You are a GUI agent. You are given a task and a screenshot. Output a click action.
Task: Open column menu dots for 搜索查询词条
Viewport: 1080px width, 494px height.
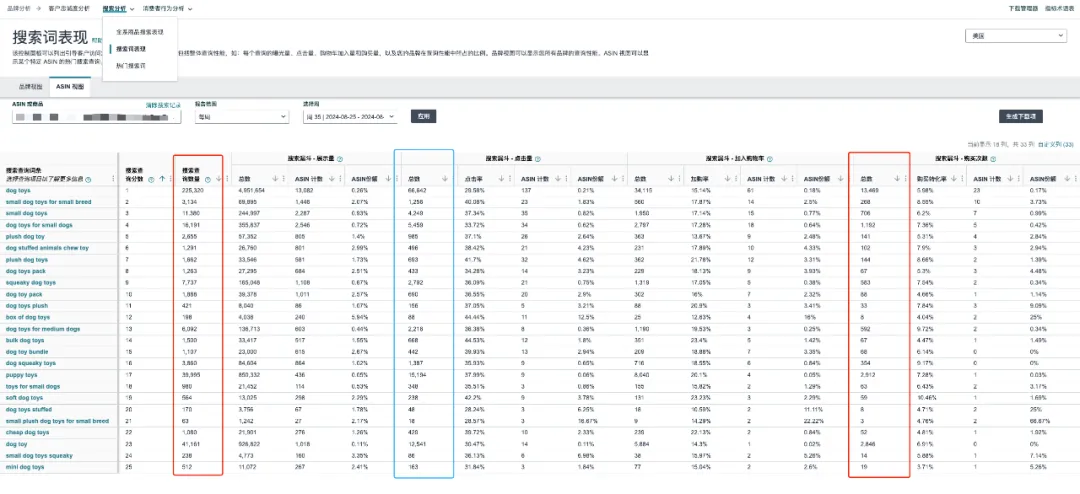pyautogui.click(x=113, y=178)
